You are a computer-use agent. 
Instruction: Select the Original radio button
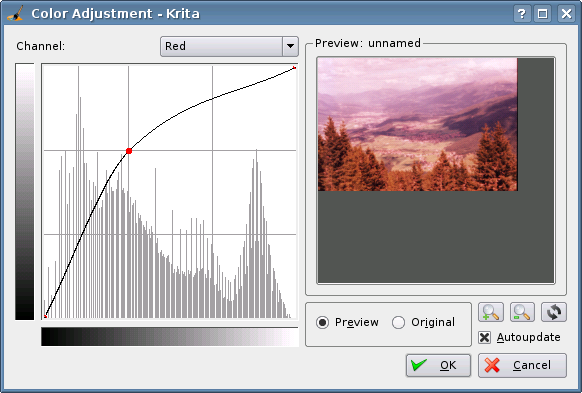398,322
